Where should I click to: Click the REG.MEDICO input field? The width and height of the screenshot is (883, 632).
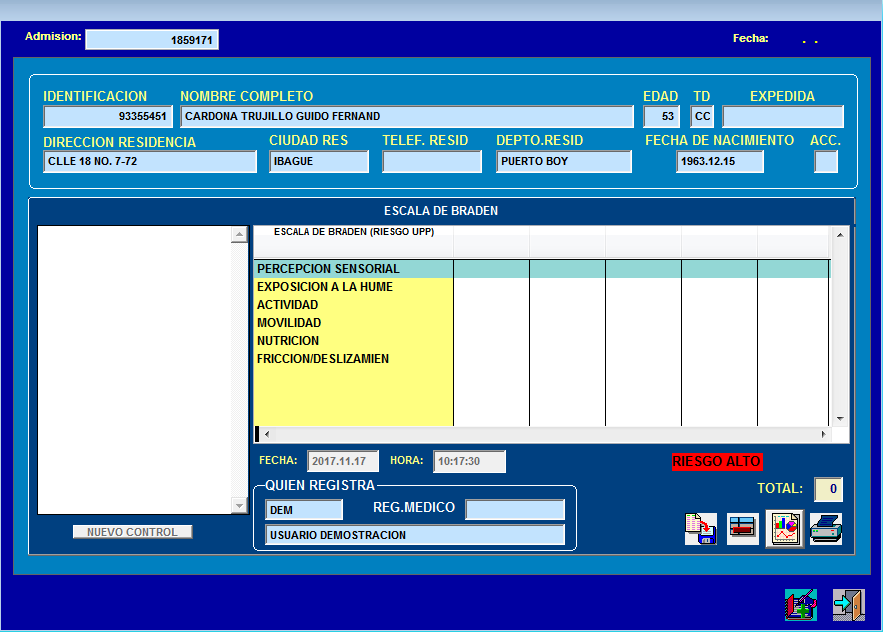point(515,509)
